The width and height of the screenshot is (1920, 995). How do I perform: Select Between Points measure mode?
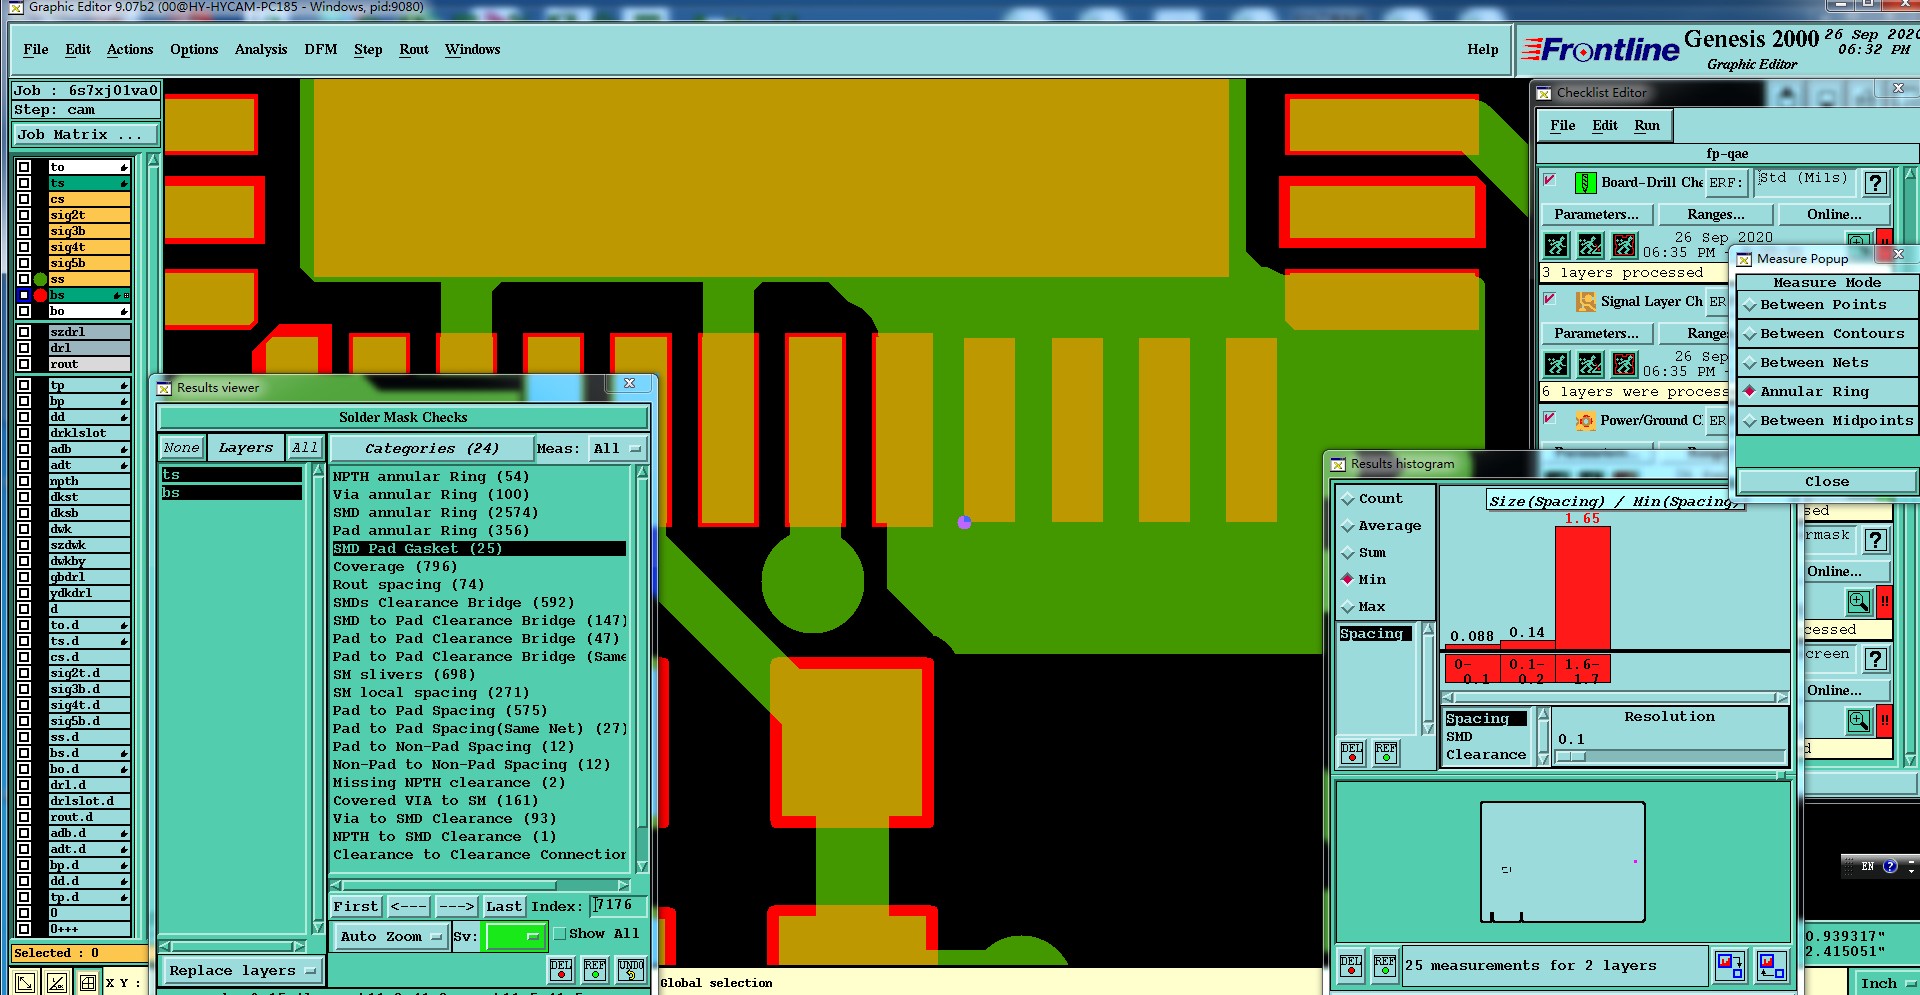[x=1827, y=305]
